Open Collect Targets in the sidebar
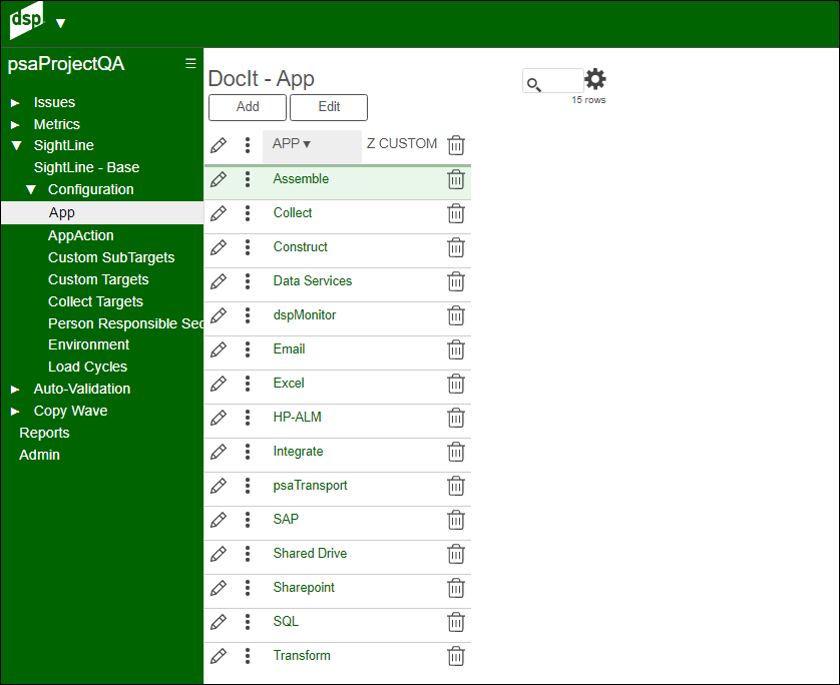Screen dimensions: 840x685 tap(96, 302)
